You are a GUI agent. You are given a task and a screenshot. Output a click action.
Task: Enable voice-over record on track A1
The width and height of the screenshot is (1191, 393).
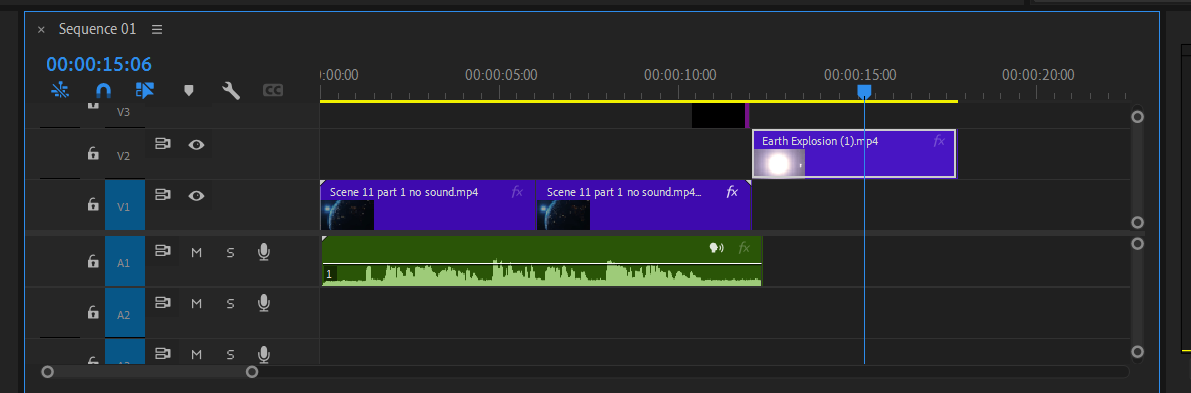[264, 252]
